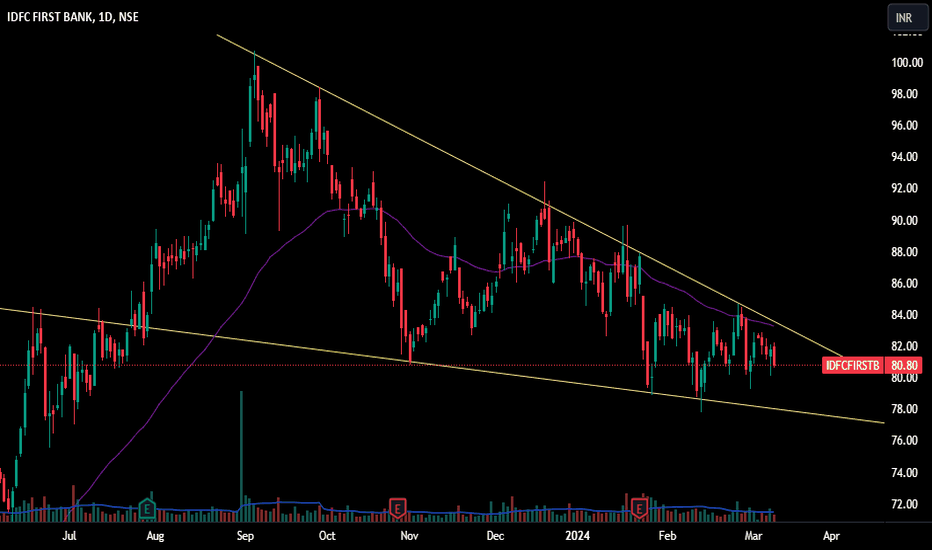Click the 82.00 price axis label

[905, 346]
